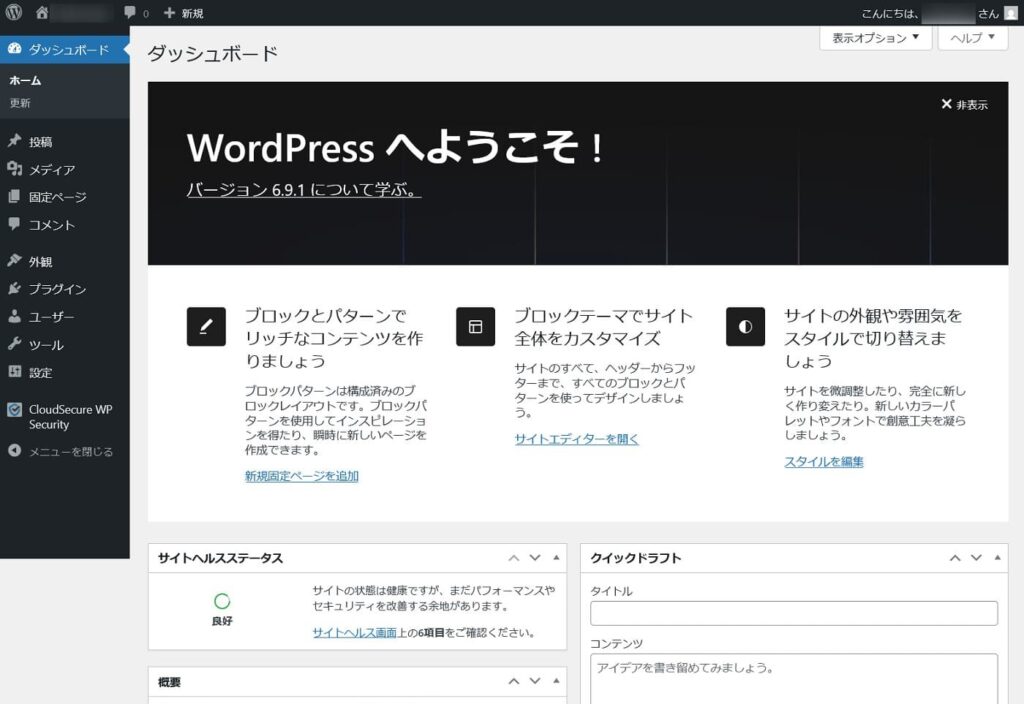Move 概要 widget down
The height and width of the screenshot is (704, 1024).
coord(535,681)
